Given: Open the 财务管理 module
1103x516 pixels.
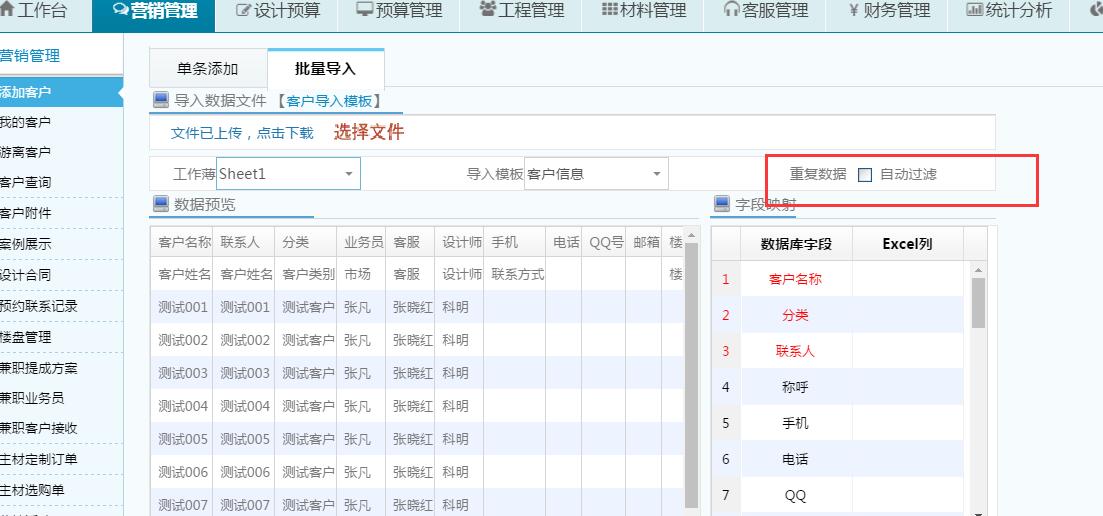Looking at the screenshot, I should (x=888, y=12).
